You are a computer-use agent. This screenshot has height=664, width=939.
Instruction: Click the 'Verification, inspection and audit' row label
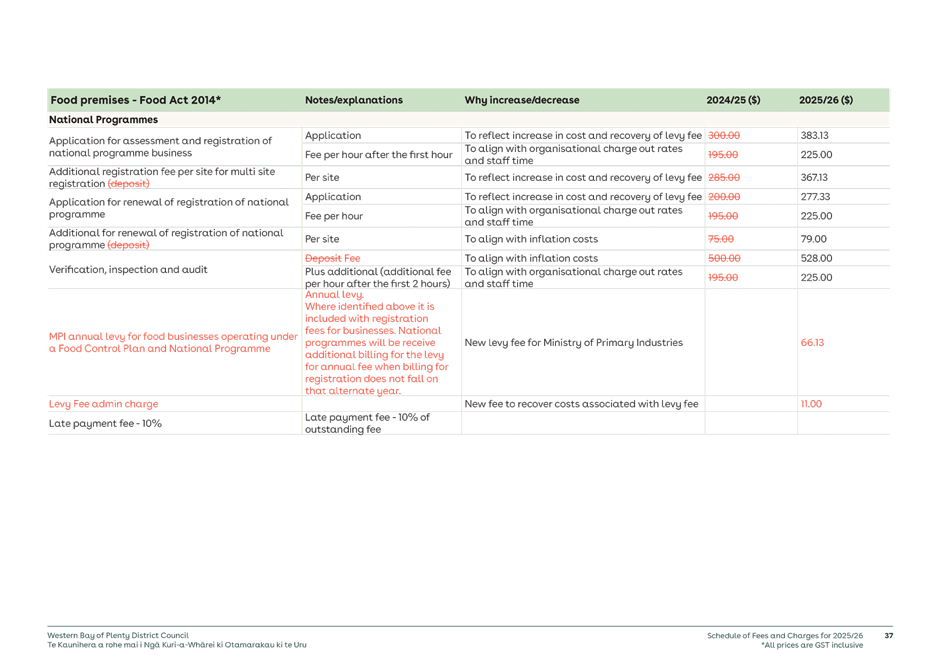click(128, 270)
